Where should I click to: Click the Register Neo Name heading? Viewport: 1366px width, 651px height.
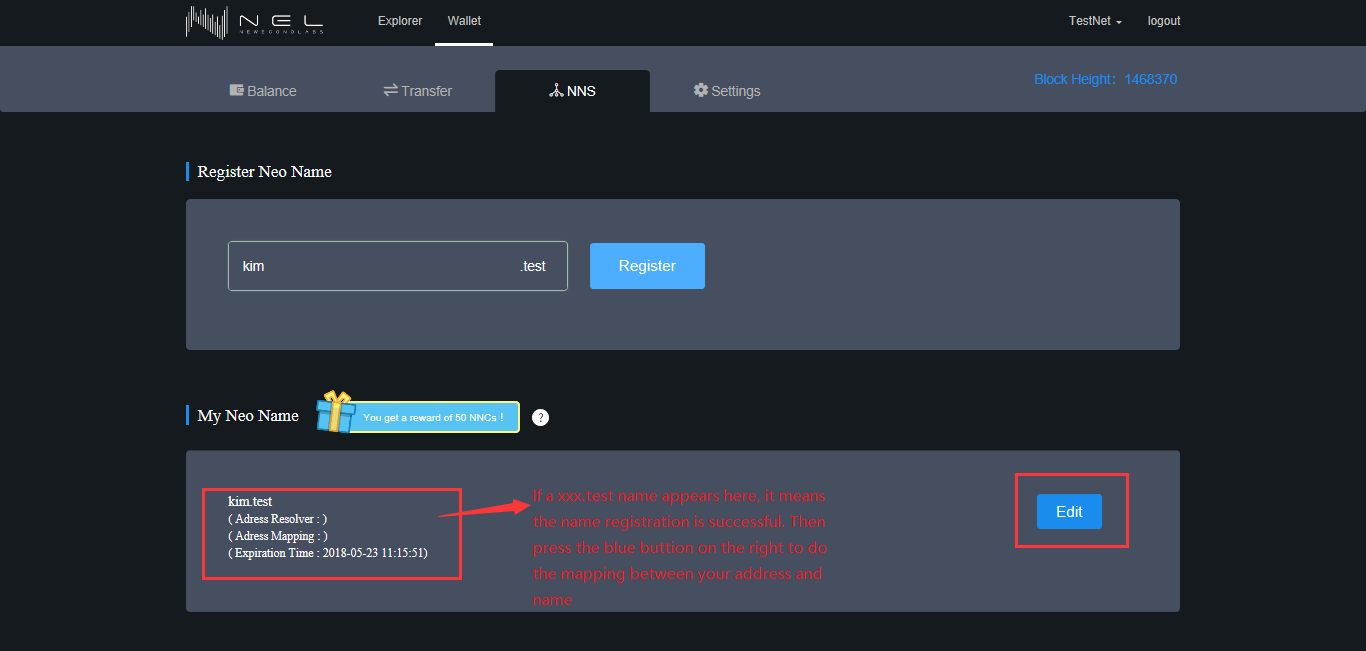[265, 172]
